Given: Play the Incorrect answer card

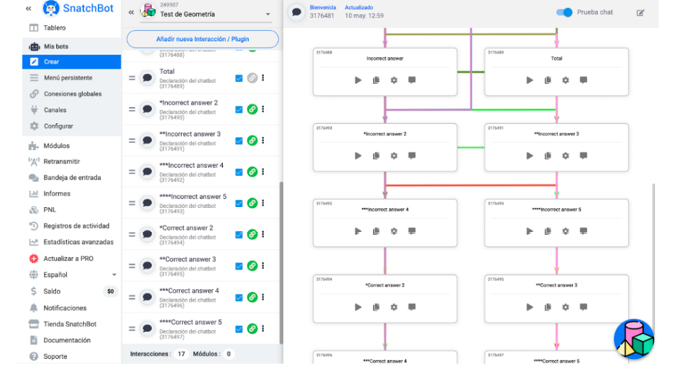Looking at the screenshot, I should pyautogui.click(x=358, y=80).
